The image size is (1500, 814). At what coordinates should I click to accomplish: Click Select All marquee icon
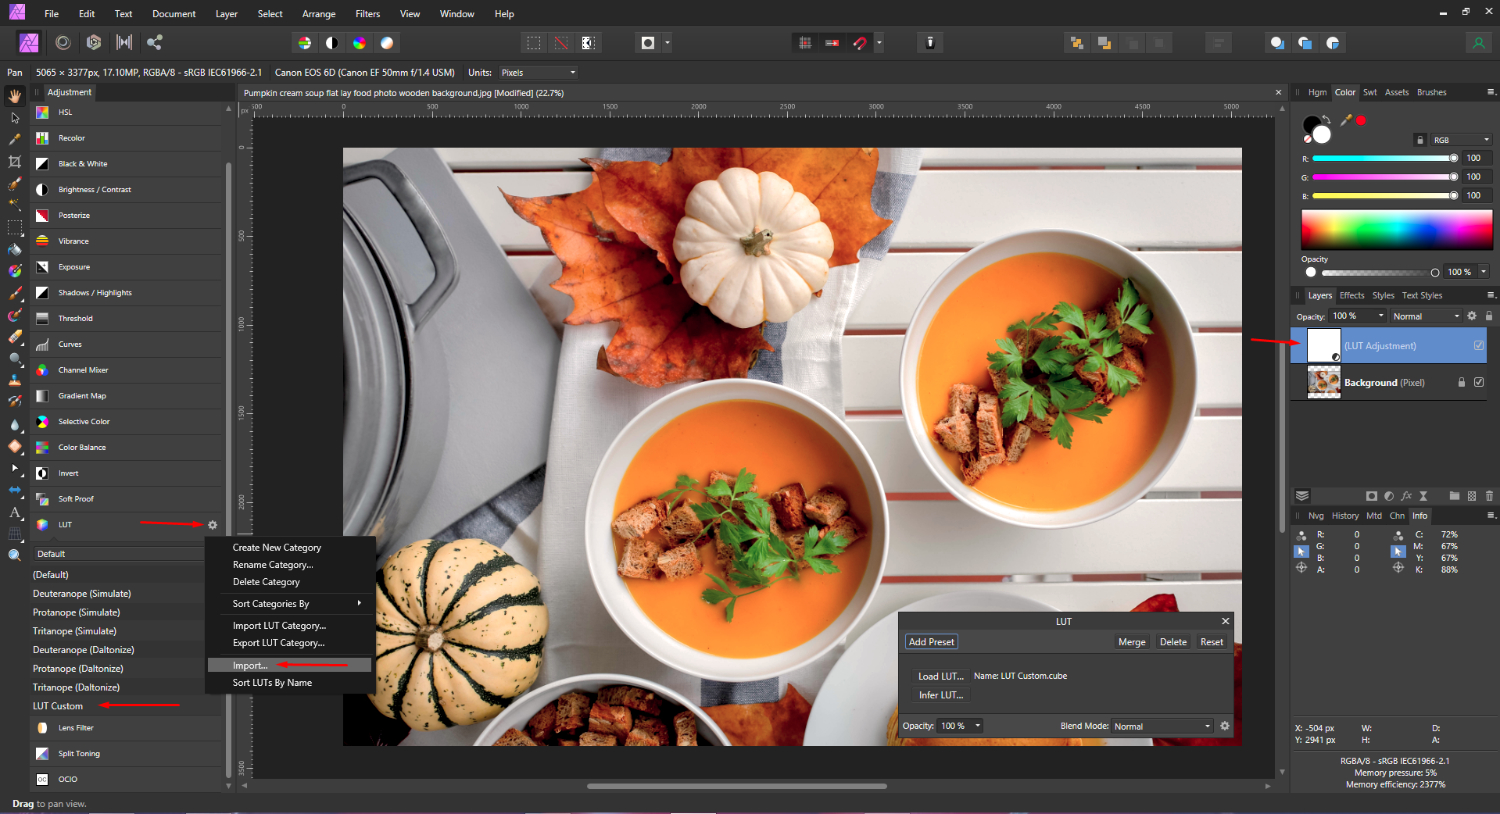(x=534, y=43)
